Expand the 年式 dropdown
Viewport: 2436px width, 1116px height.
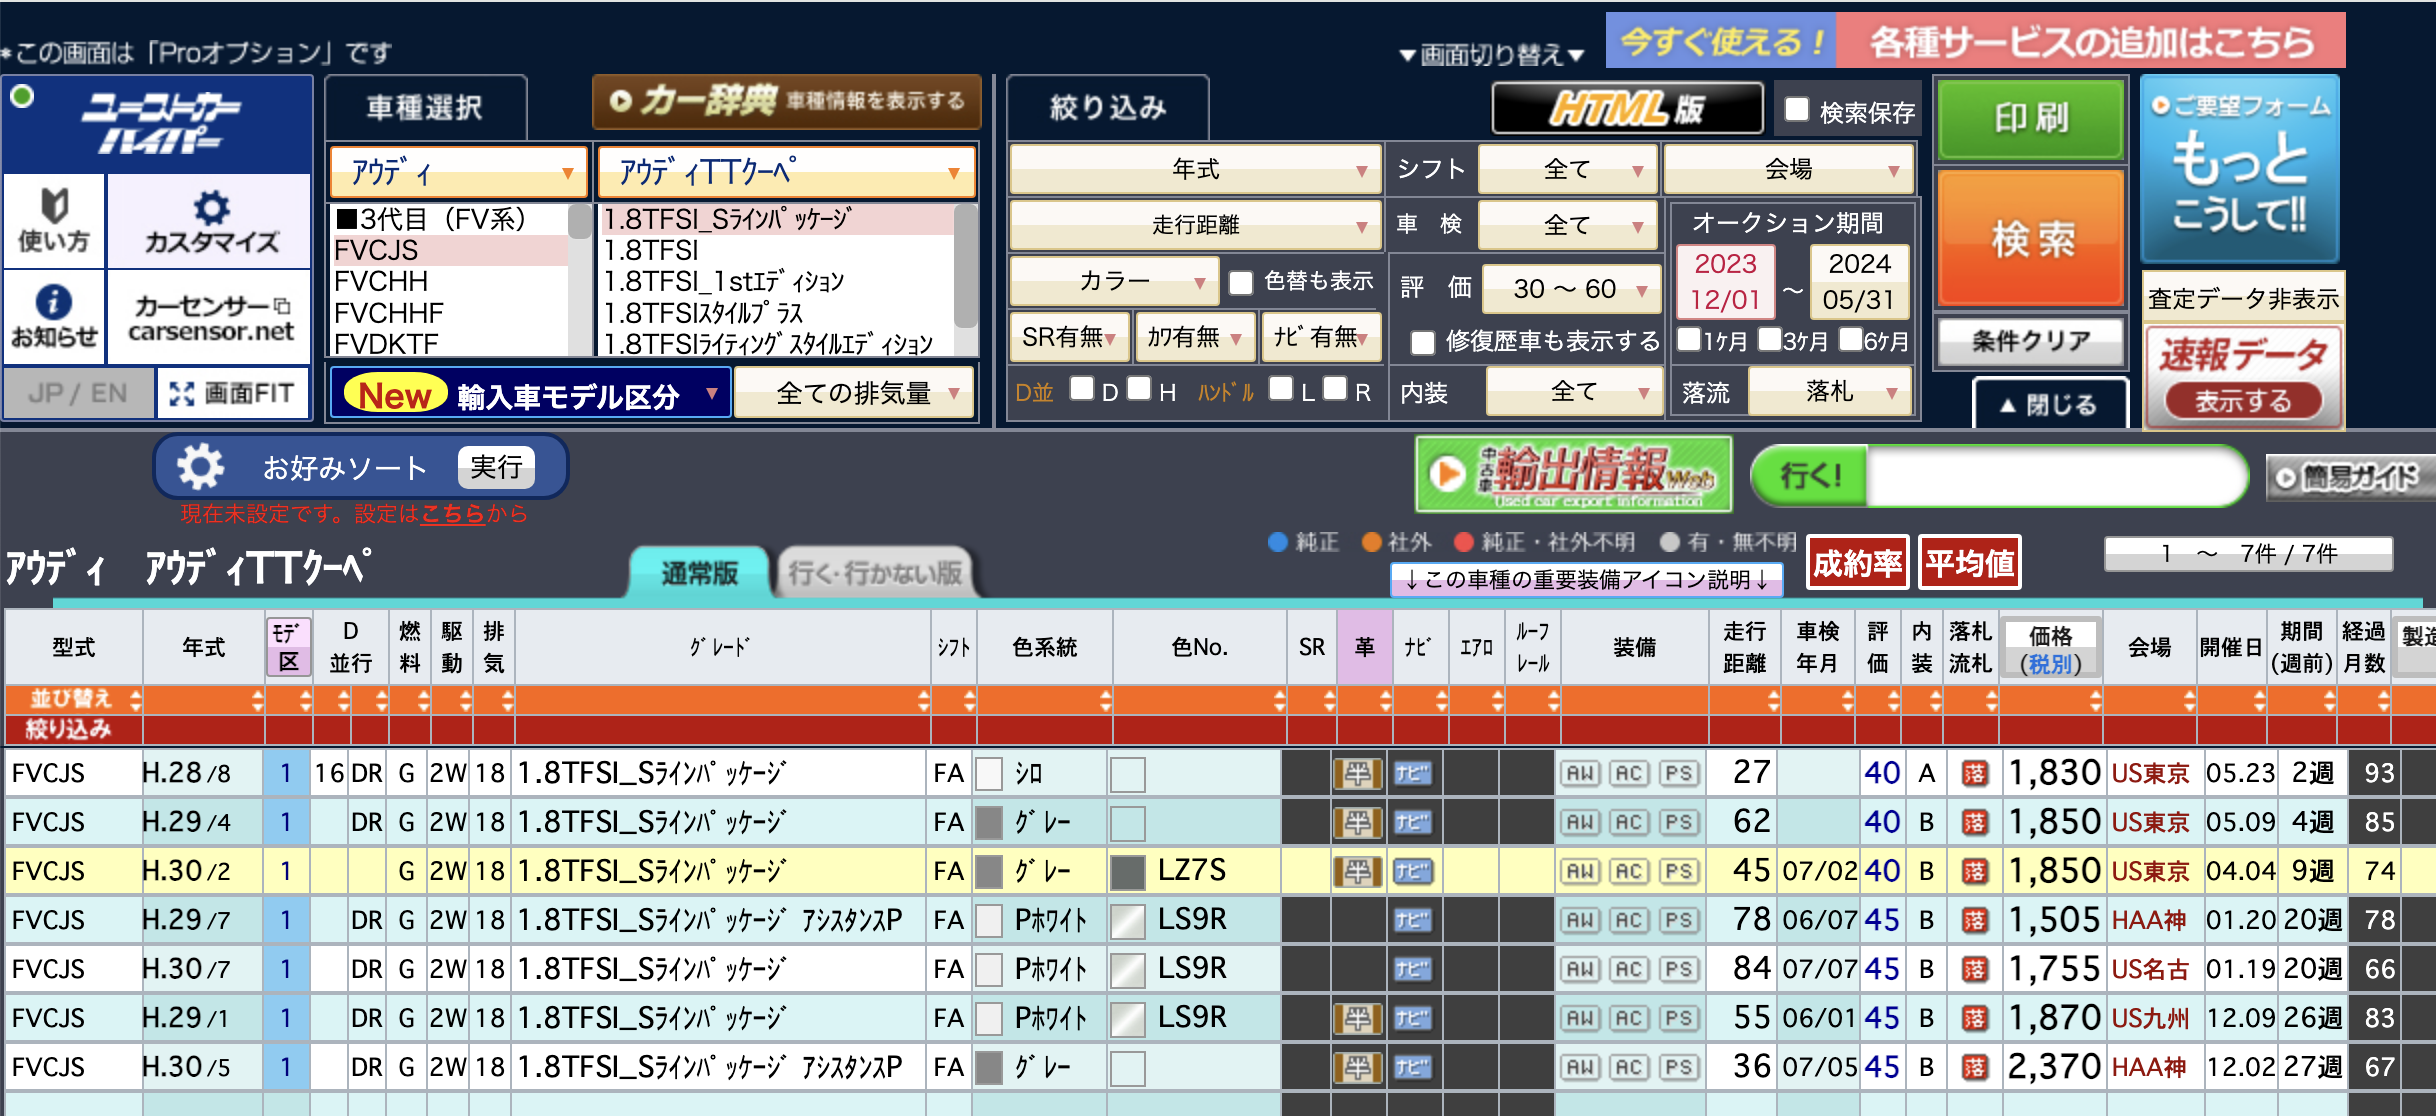[1195, 169]
